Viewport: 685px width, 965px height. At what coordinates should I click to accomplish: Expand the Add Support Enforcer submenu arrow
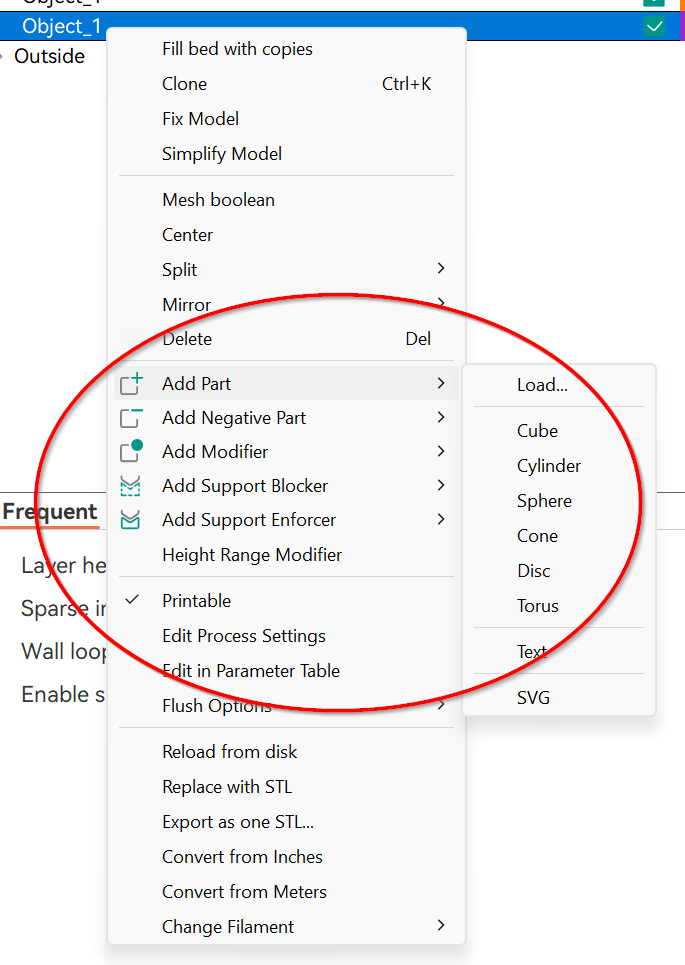(x=441, y=519)
